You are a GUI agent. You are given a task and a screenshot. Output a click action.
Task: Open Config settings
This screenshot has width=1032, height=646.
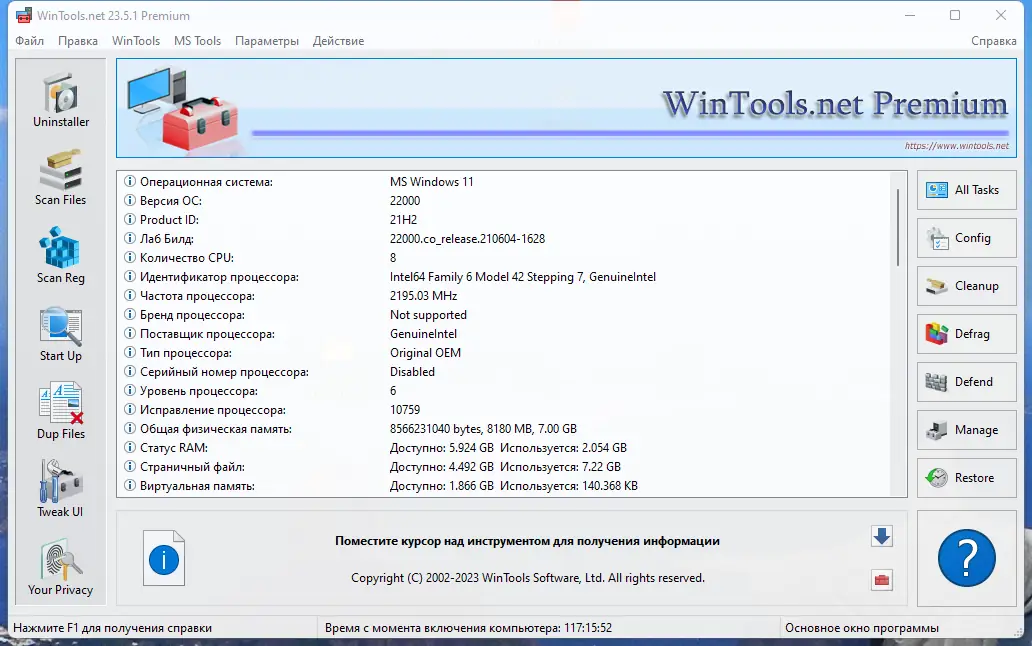[966, 238]
